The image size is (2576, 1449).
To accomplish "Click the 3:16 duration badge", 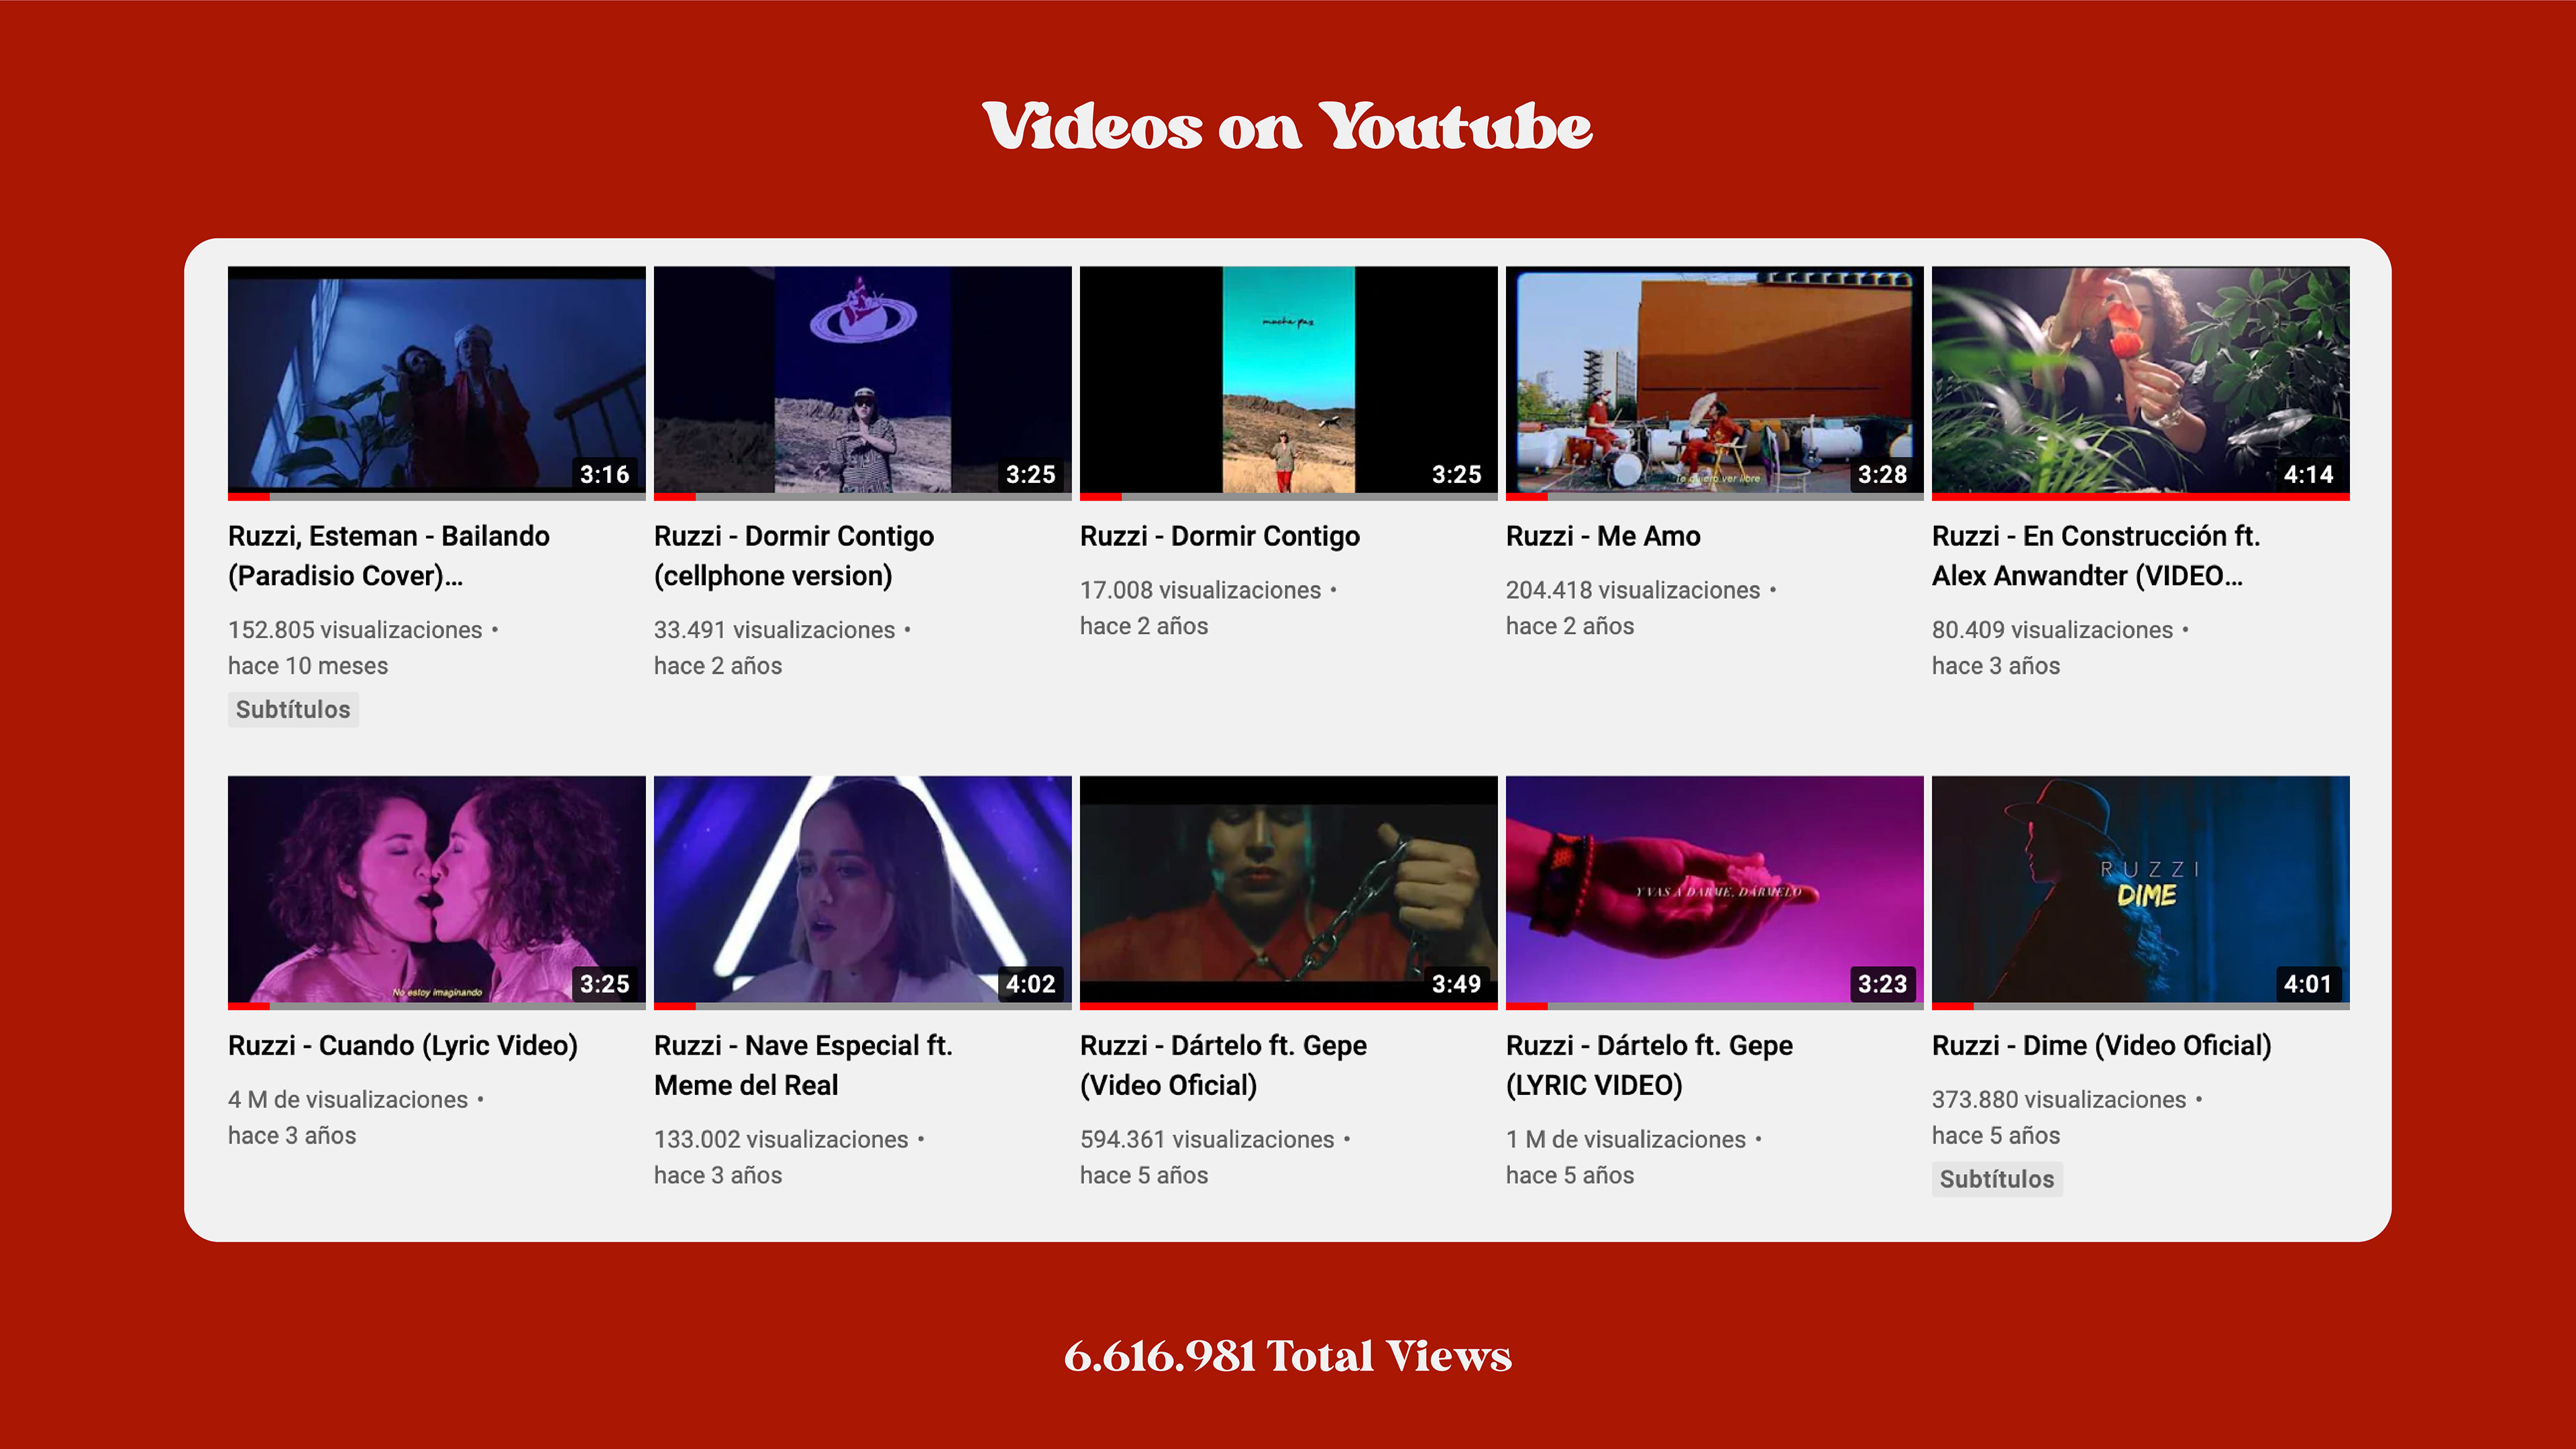I will pos(604,474).
